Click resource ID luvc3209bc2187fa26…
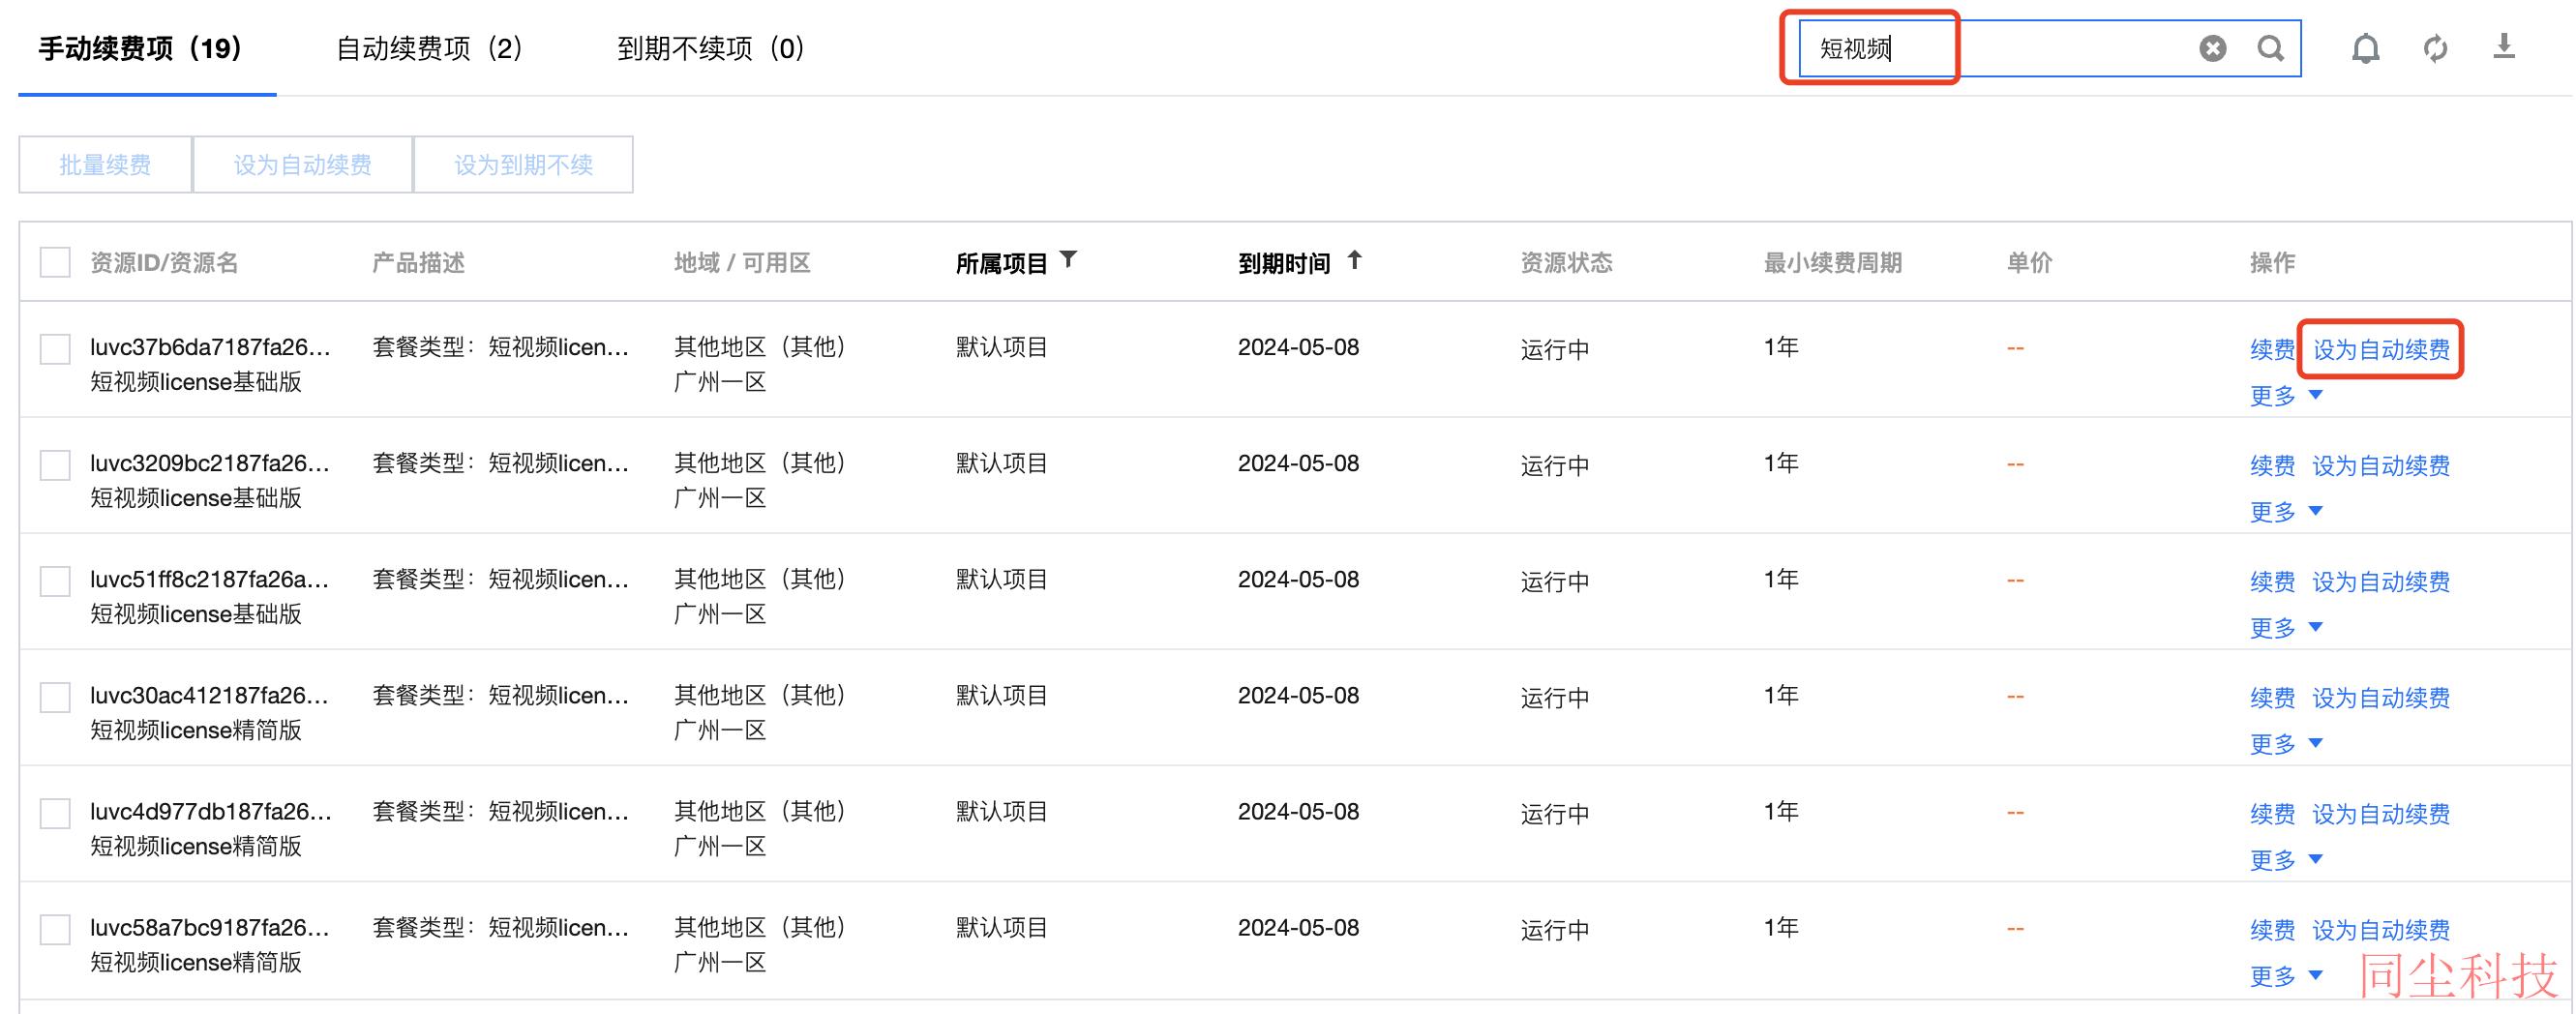The height and width of the screenshot is (1014, 2576). coord(210,463)
